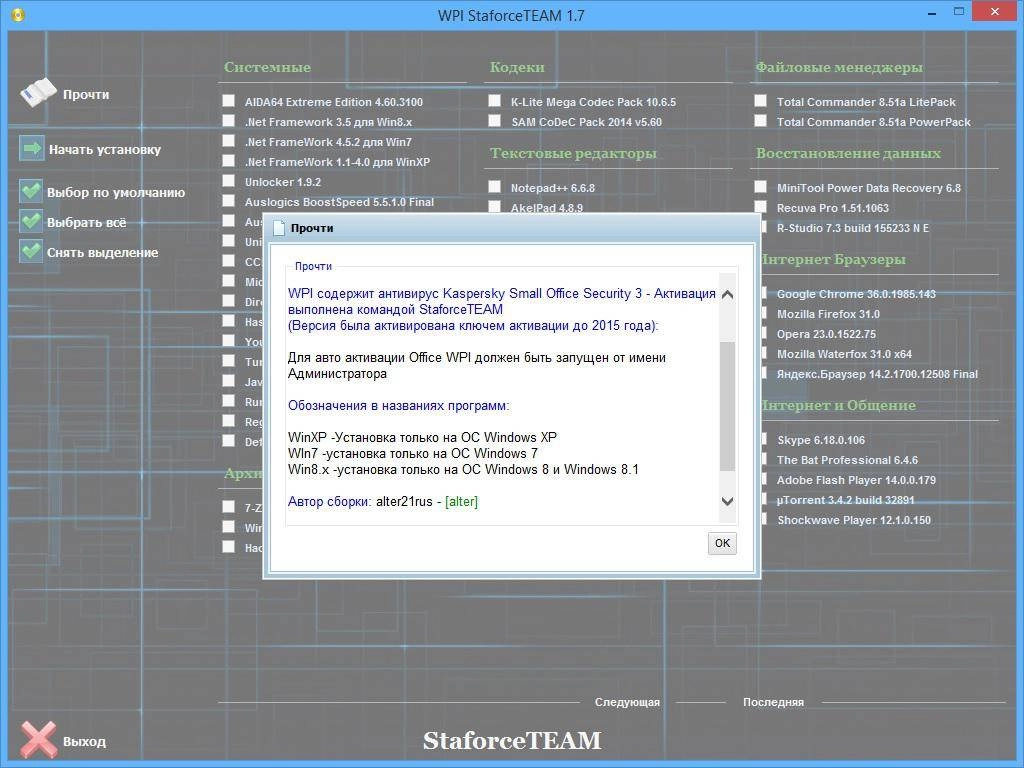Click Opera 23.0.1522.75 entry
Image resolution: width=1024 pixels, height=768 pixels.
826,334
